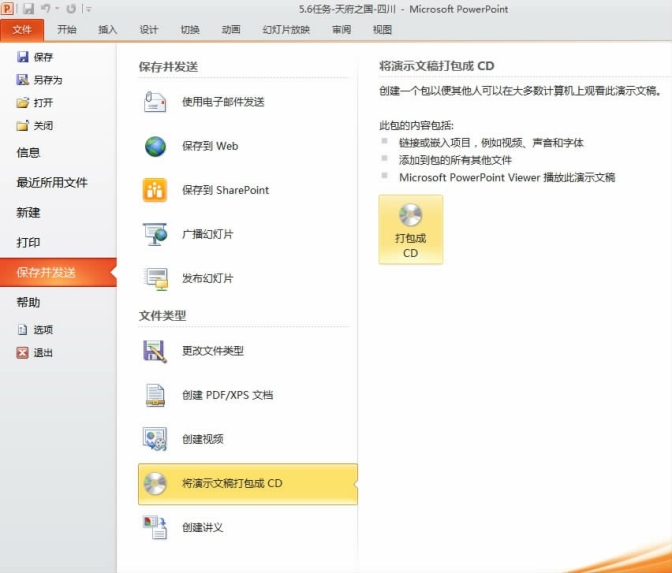Click the 创建视频 icon
Viewport: 672px width, 573px height.
pyautogui.click(x=155, y=439)
